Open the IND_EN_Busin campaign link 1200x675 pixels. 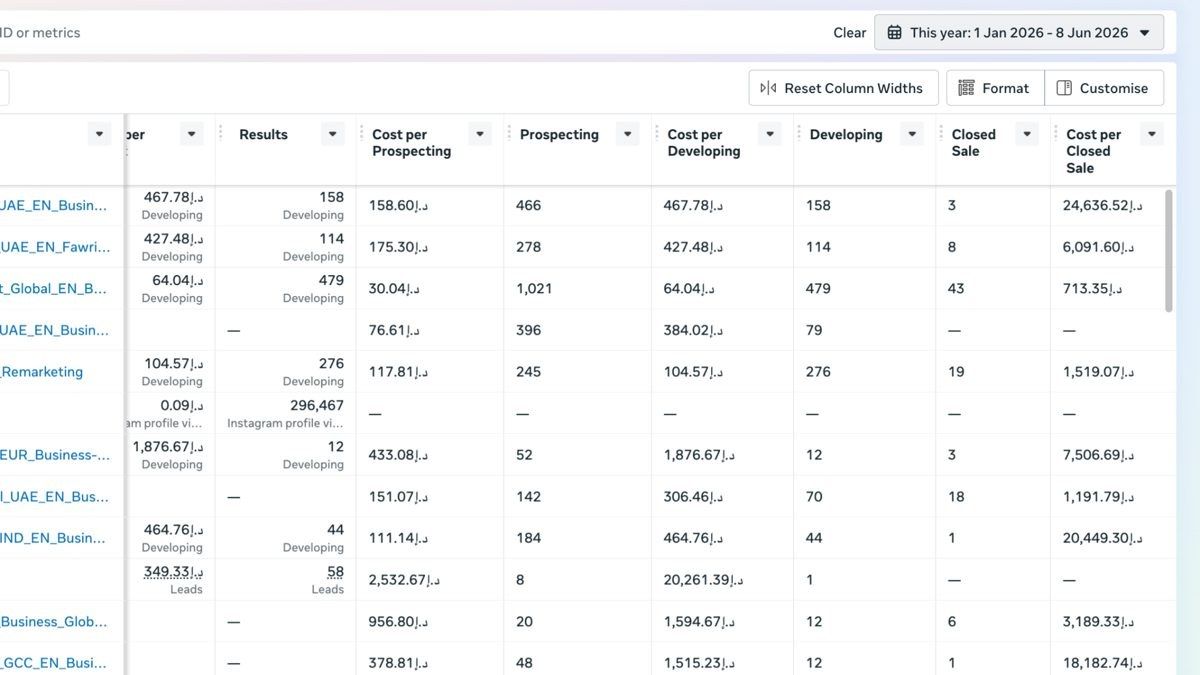[x=53, y=537]
